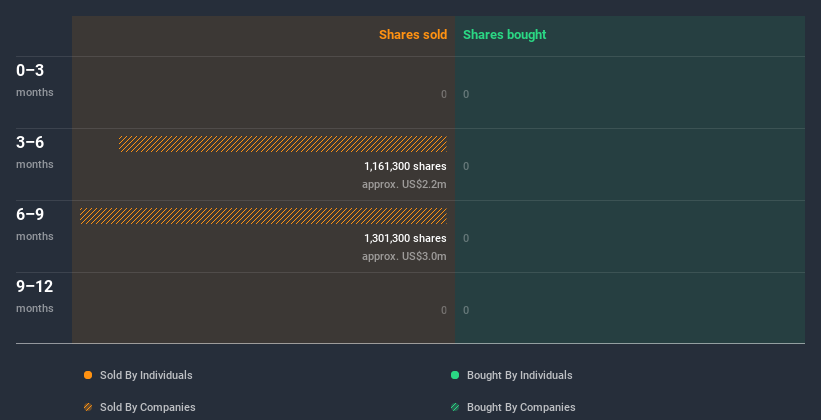
Task: Toggle the Bought By Companies legend label
Action: pos(521,407)
